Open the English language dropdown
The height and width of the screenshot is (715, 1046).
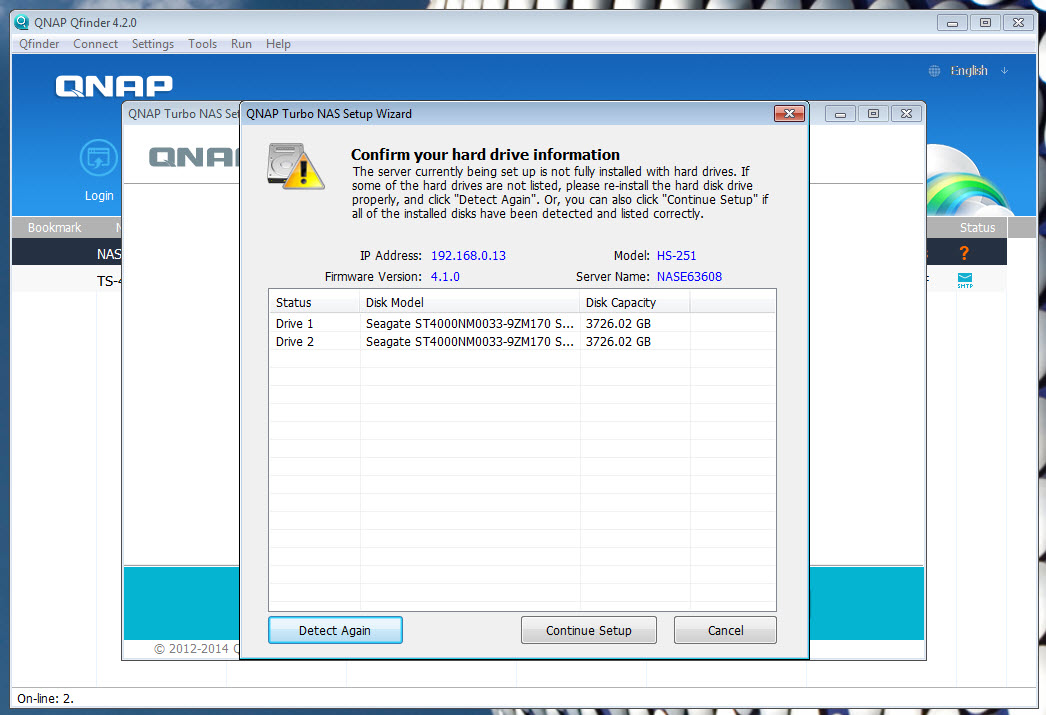(x=979, y=71)
